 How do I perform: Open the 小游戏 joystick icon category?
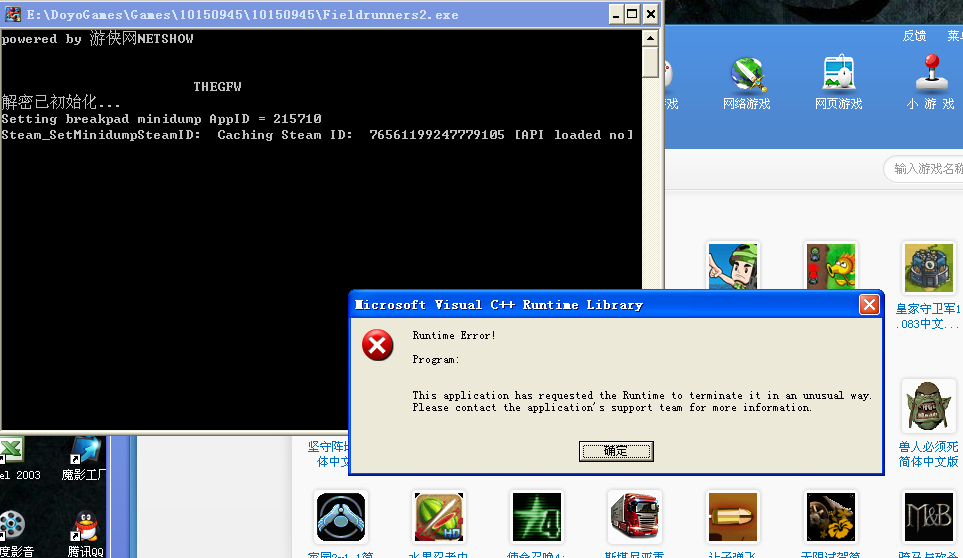click(932, 72)
